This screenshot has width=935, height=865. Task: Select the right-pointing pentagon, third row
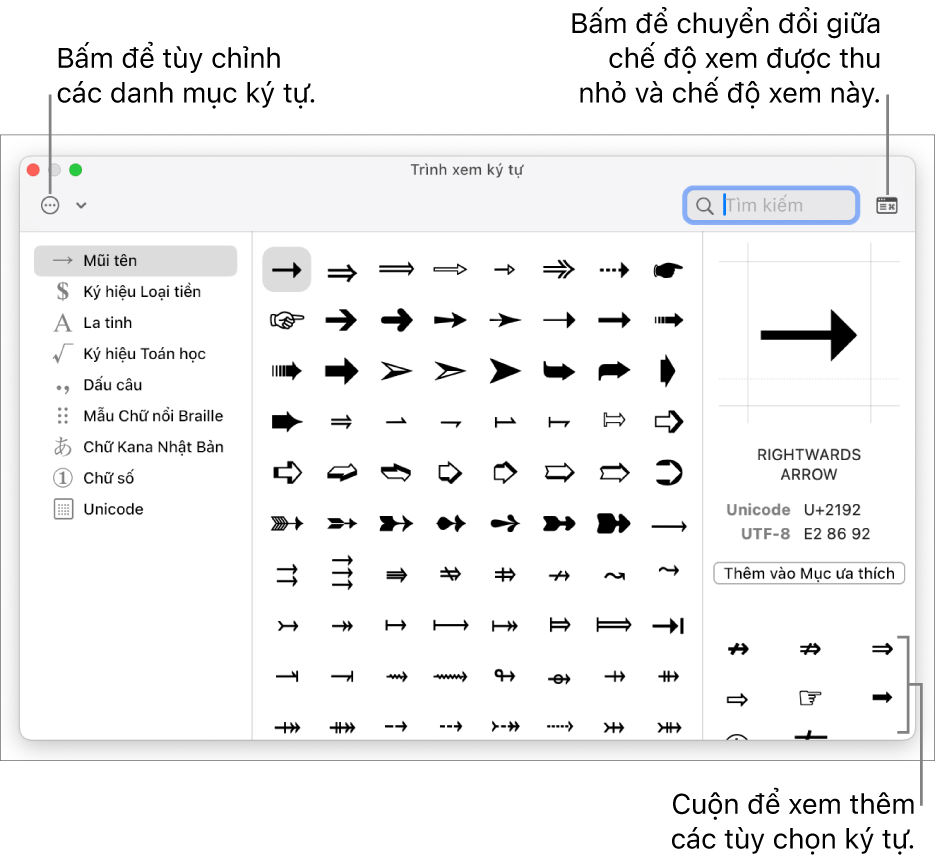pyautogui.click(x=668, y=371)
